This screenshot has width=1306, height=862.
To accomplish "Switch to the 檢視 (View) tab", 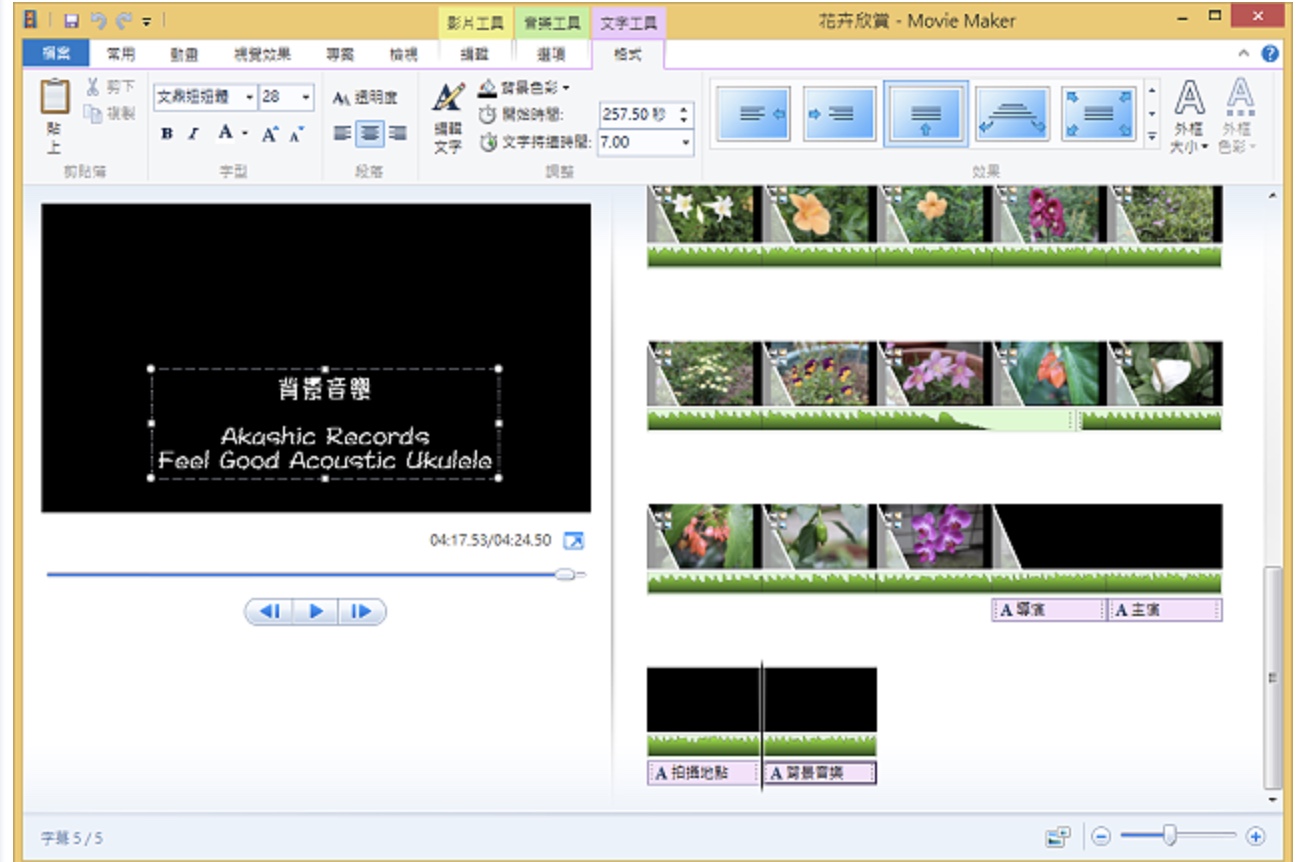I will (x=403, y=54).
